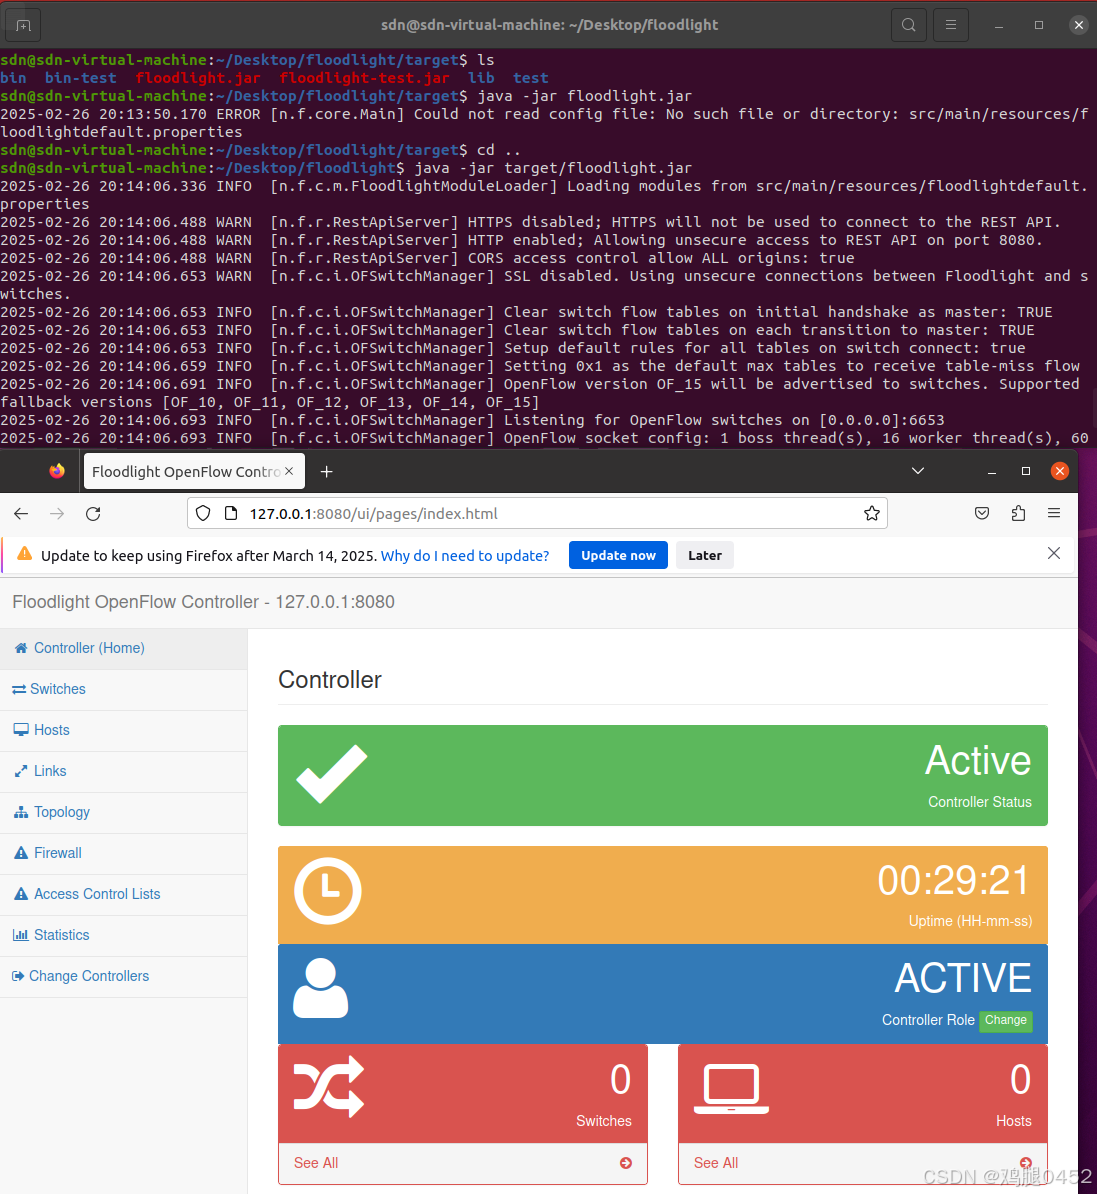Click the terminal window title text

click(x=549, y=25)
